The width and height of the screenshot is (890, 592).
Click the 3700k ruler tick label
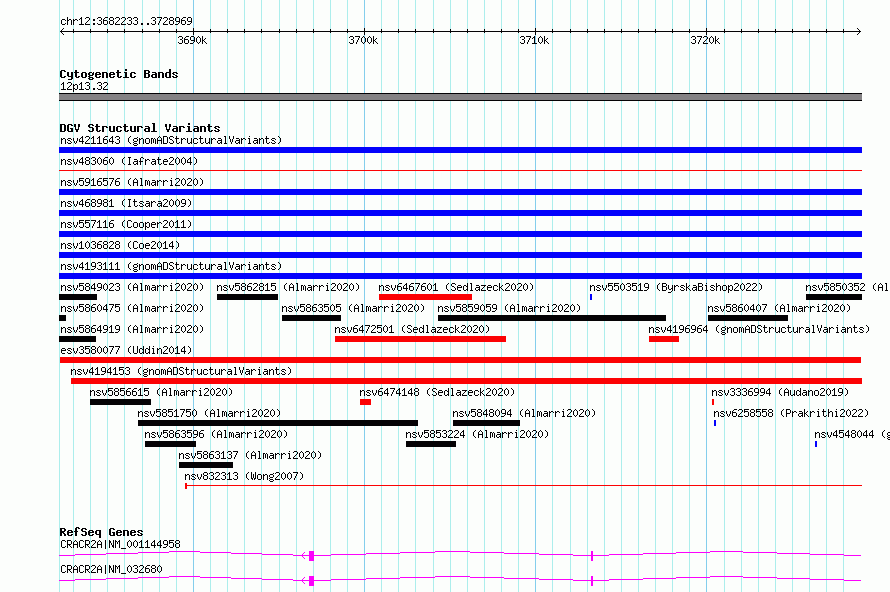click(363, 40)
